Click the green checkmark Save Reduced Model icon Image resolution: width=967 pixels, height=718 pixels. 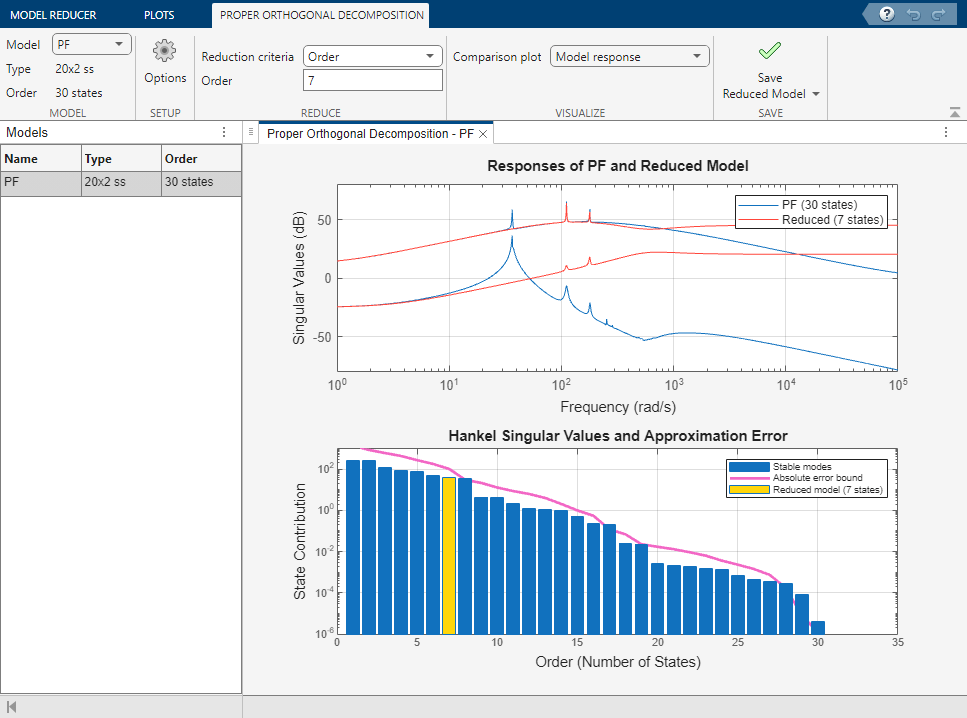point(769,48)
